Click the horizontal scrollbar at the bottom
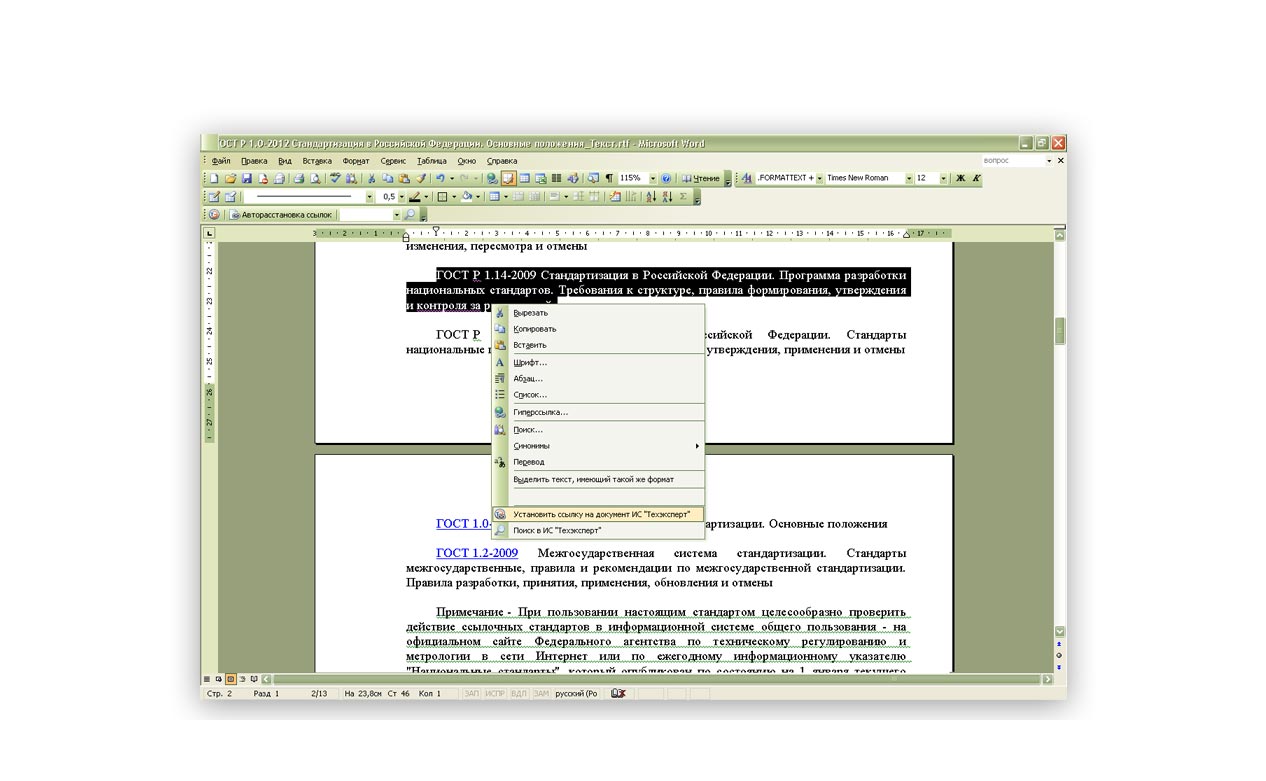Screen dimensions: 1266x781 coord(656,680)
